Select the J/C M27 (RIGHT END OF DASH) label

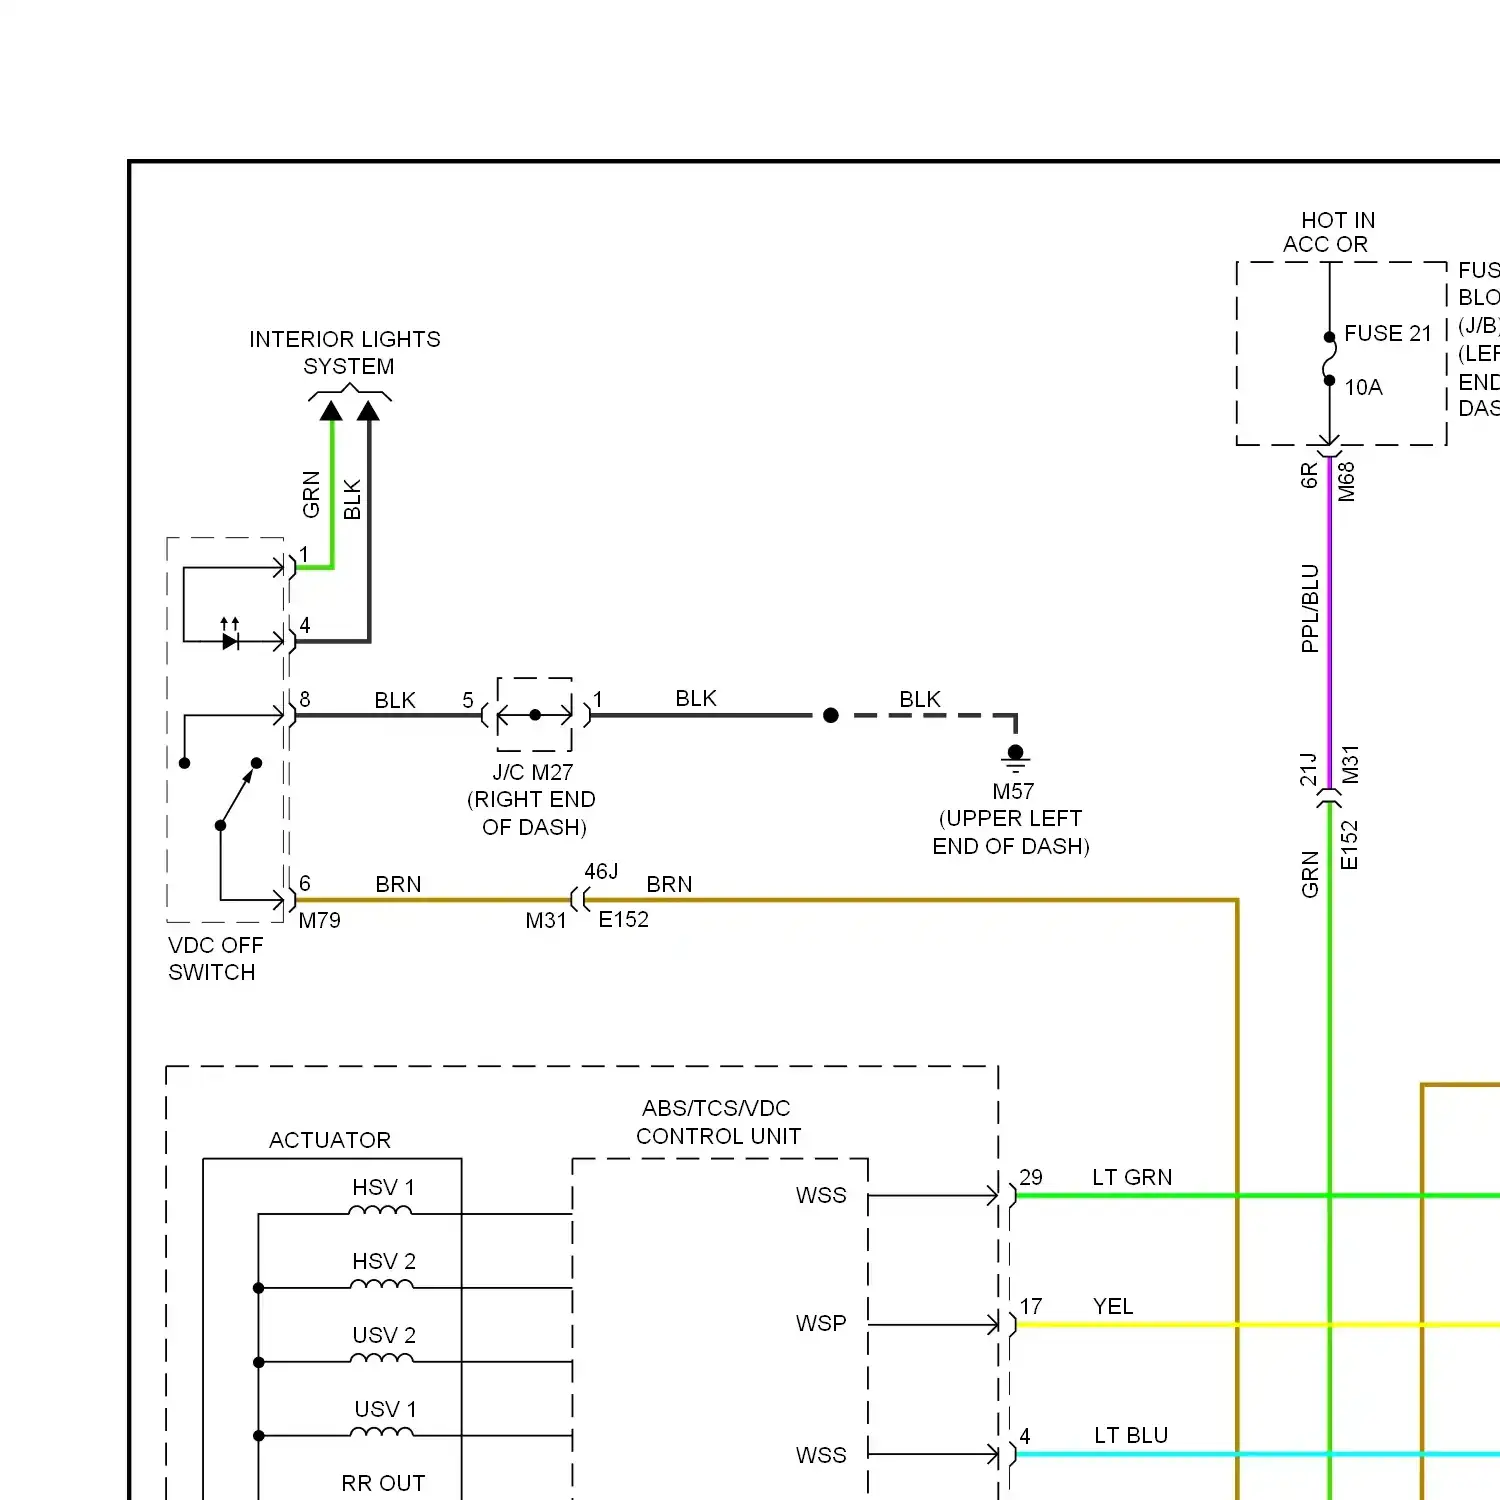click(x=532, y=800)
